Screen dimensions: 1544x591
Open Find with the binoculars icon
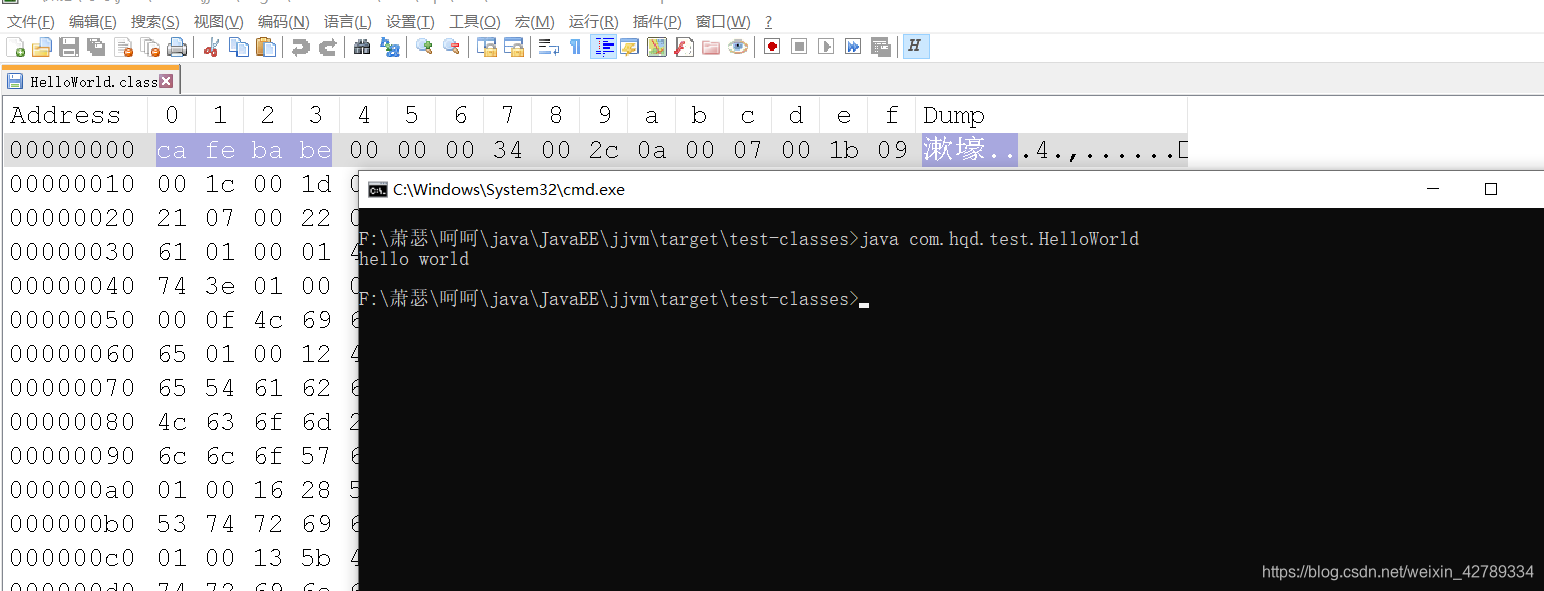click(x=362, y=46)
